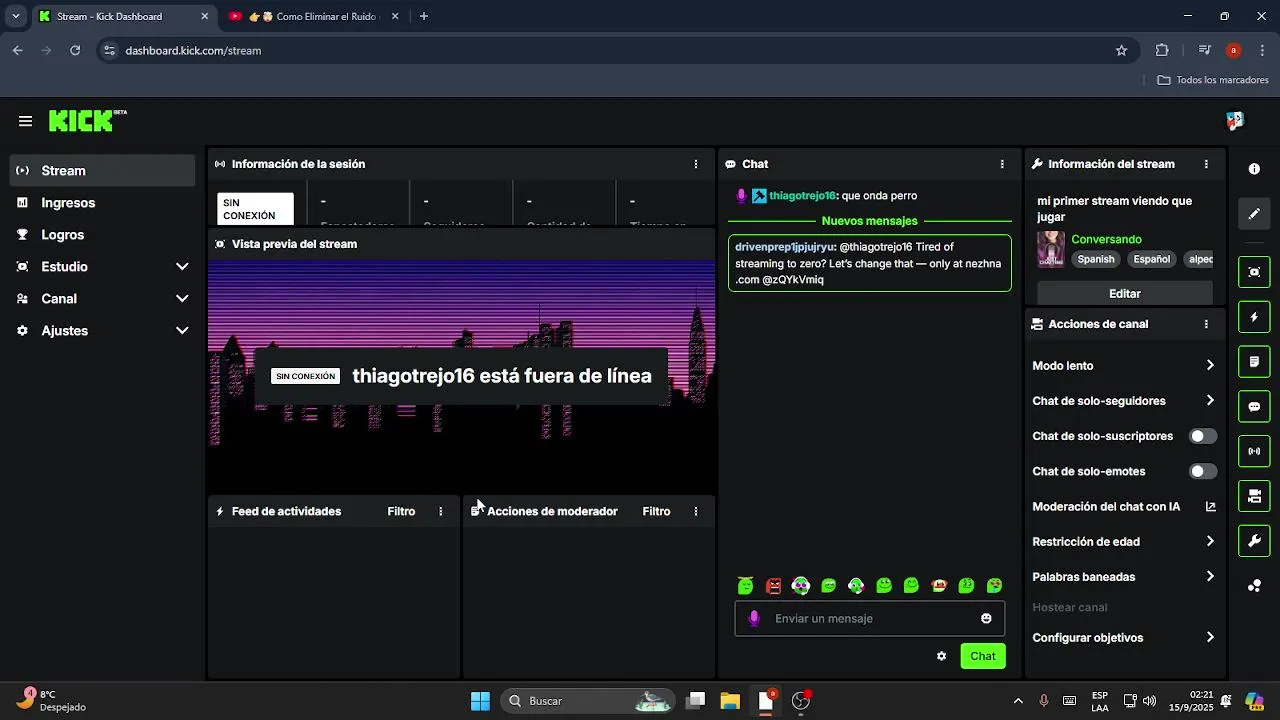Image resolution: width=1280 pixels, height=720 pixels.
Task: Toggle the stream preview panel icon
Action: [x=1254, y=272]
